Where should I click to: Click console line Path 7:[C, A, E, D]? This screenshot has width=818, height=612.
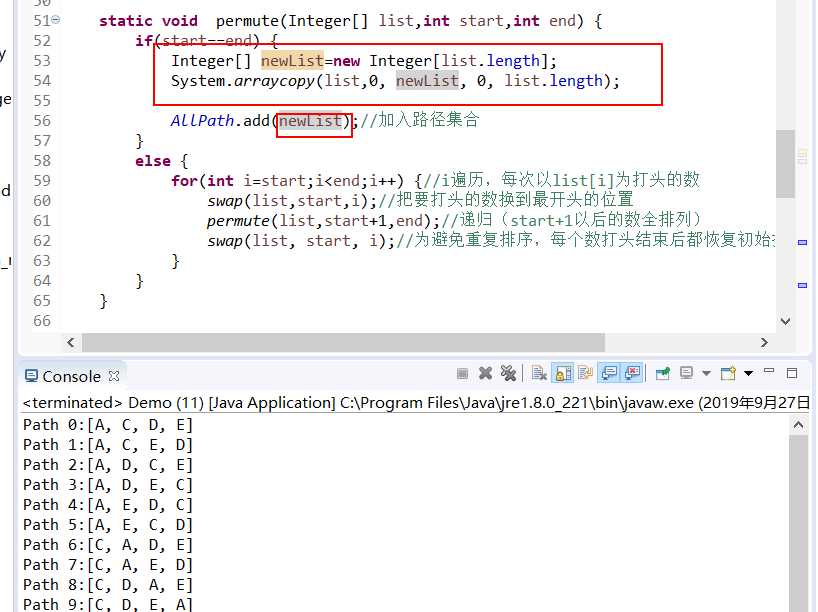[x=108, y=565]
